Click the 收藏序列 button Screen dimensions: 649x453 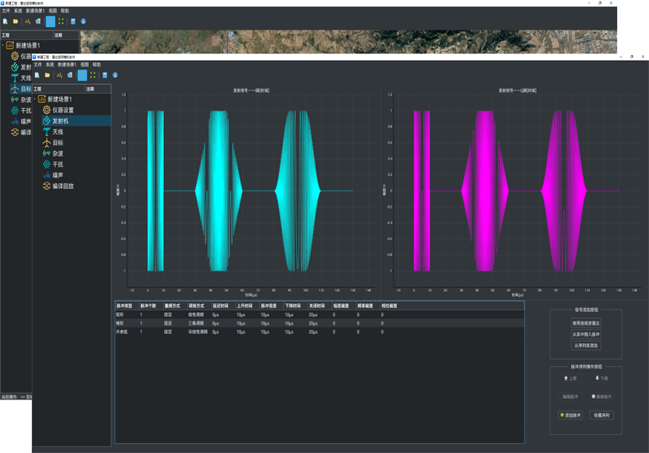(601, 414)
